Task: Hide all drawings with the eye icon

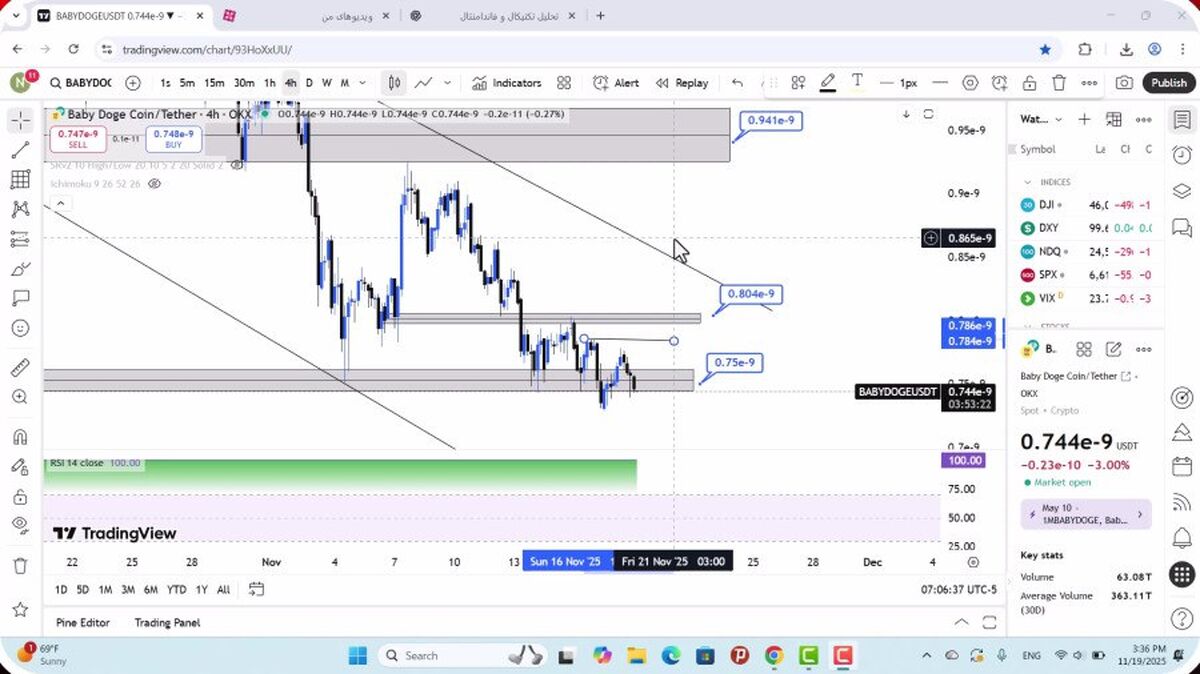Action: click(20, 525)
